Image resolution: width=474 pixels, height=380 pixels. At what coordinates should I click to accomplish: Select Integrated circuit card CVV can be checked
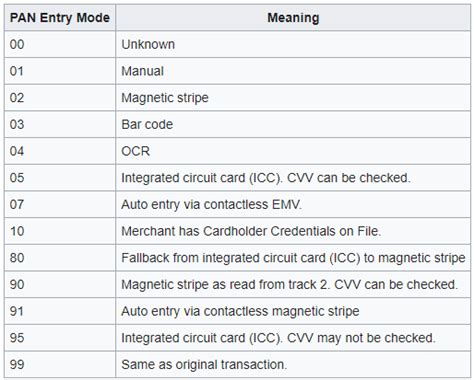click(266, 178)
